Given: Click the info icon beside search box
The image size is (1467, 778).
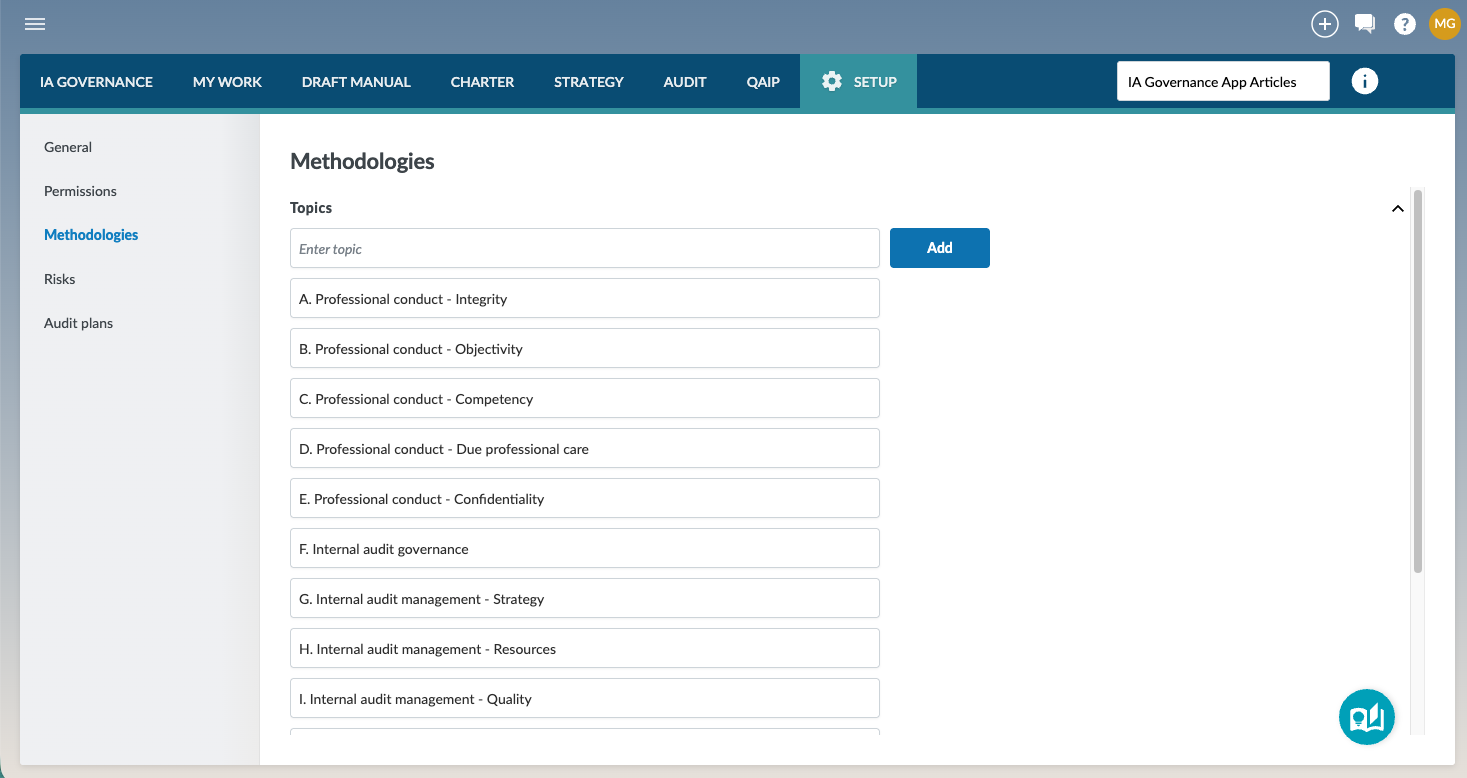Looking at the screenshot, I should 1364,82.
